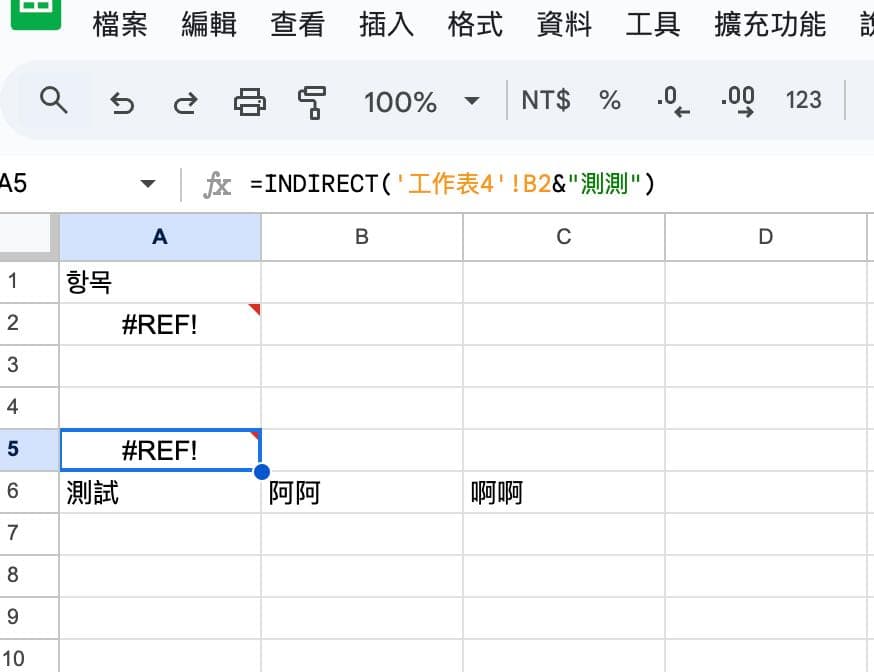Image resolution: width=874 pixels, height=672 pixels.
Task: Select column C header
Action: point(564,237)
